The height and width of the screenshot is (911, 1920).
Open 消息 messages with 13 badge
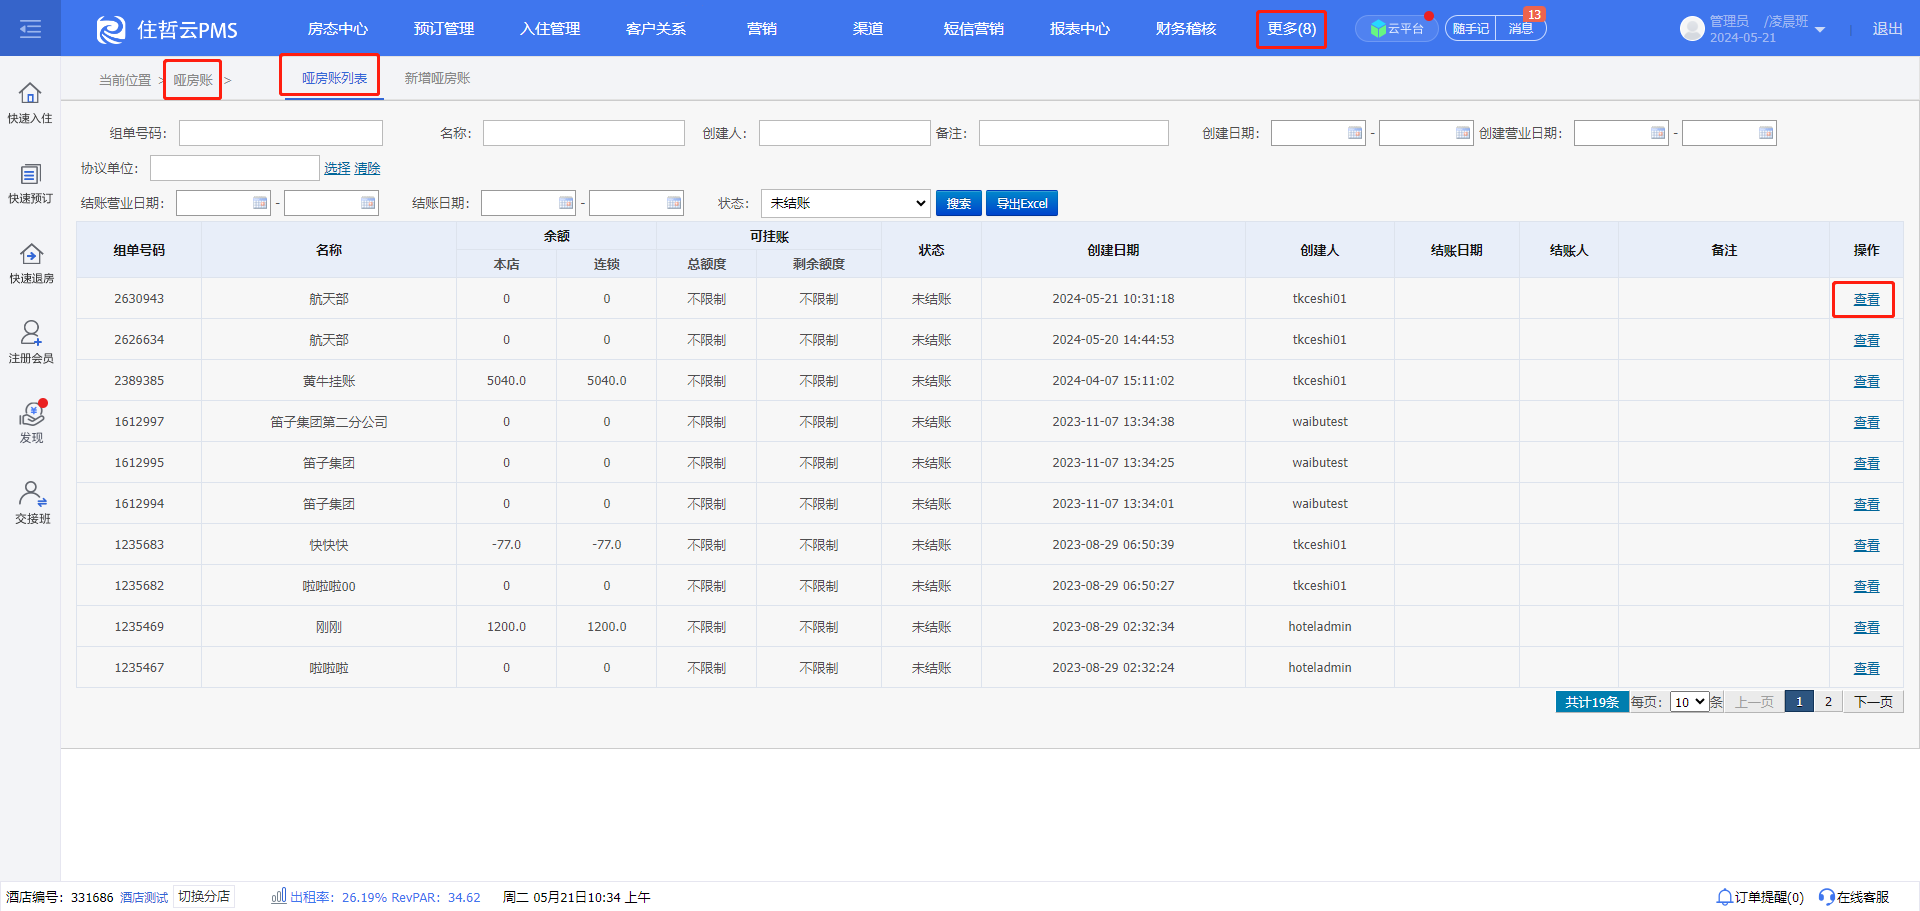1521,28
